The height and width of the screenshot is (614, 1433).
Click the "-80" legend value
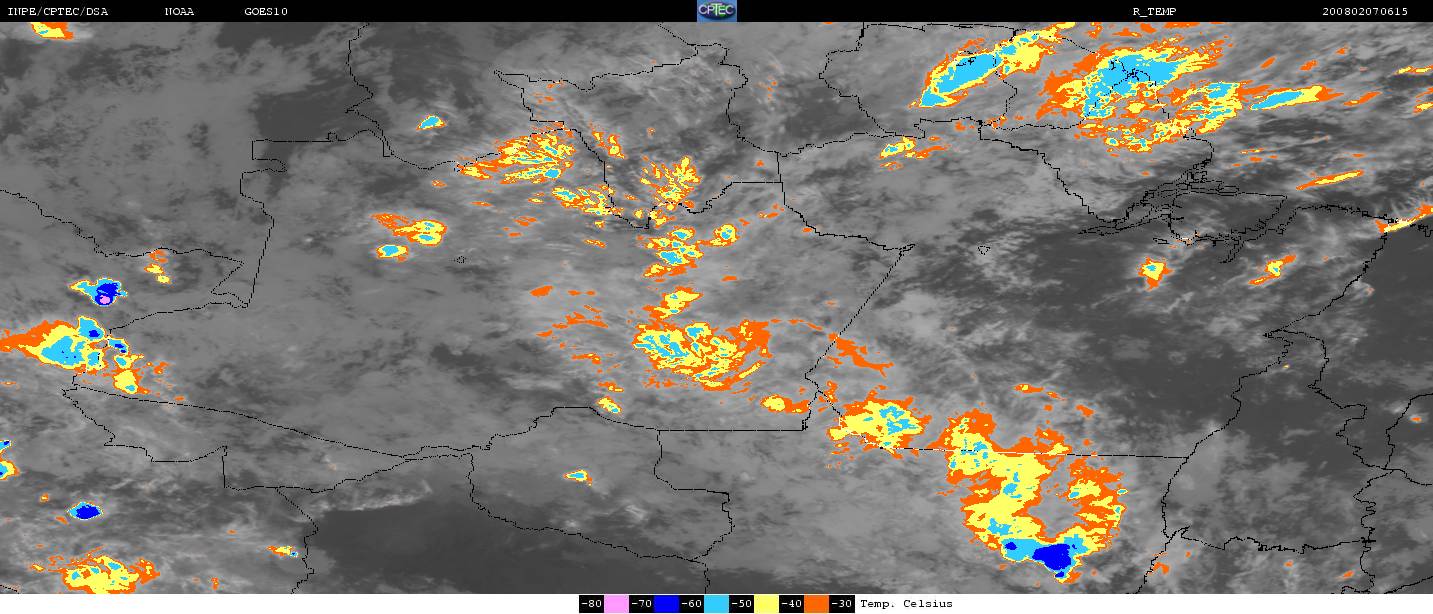591,604
